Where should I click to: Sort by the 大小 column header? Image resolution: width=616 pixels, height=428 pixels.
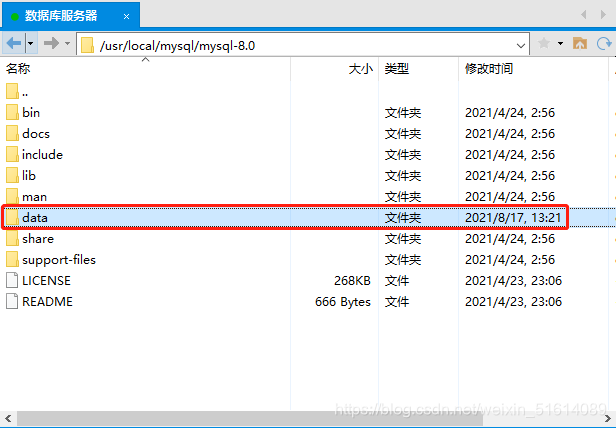(335, 69)
